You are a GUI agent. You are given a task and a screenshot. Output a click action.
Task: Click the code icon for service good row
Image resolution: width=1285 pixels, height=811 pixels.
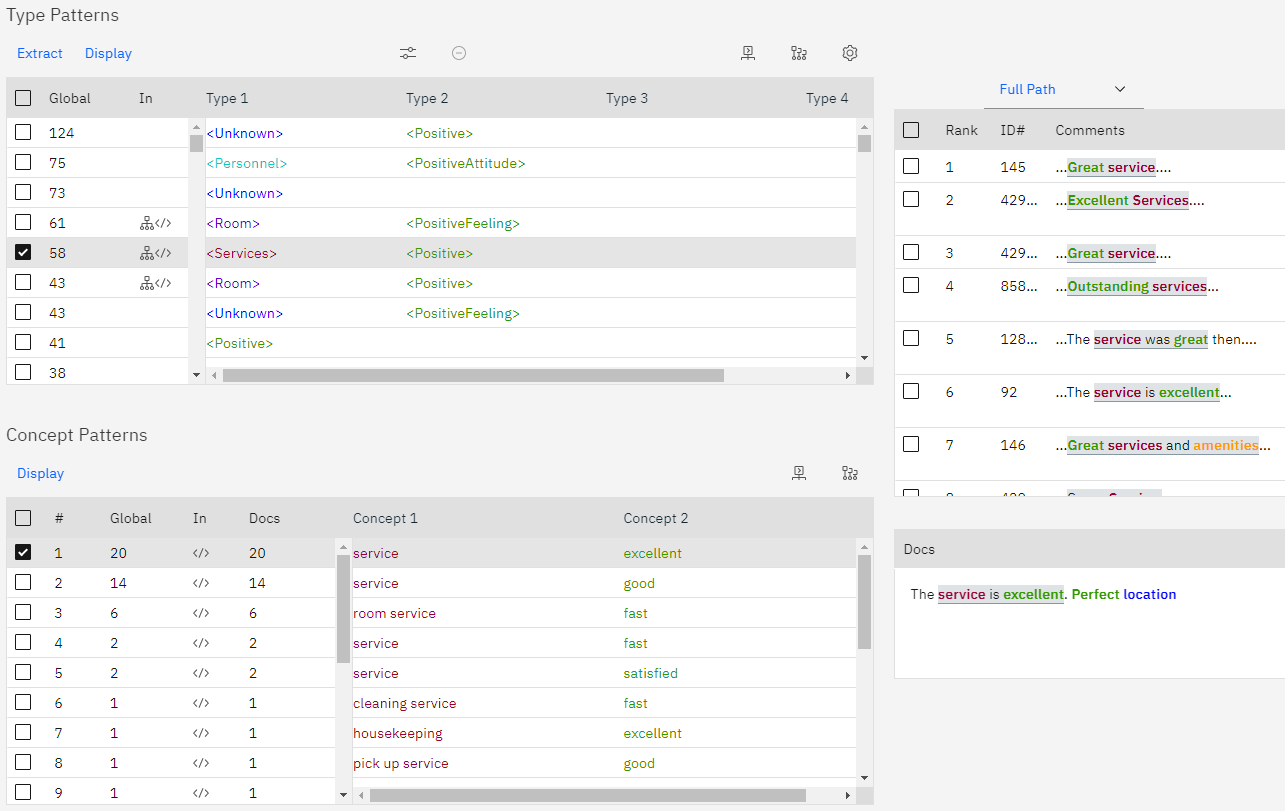(201, 583)
